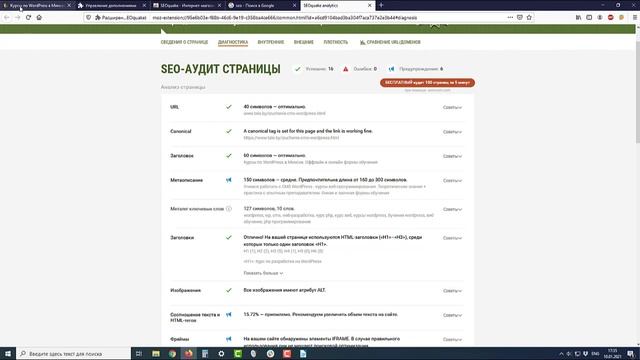Open the Плотность tab
640x360 pixels.
point(336,42)
